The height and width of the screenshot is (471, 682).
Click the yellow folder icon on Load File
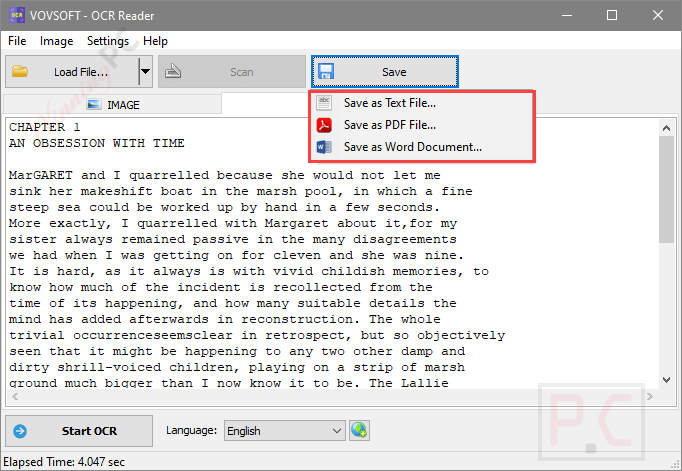click(20, 71)
